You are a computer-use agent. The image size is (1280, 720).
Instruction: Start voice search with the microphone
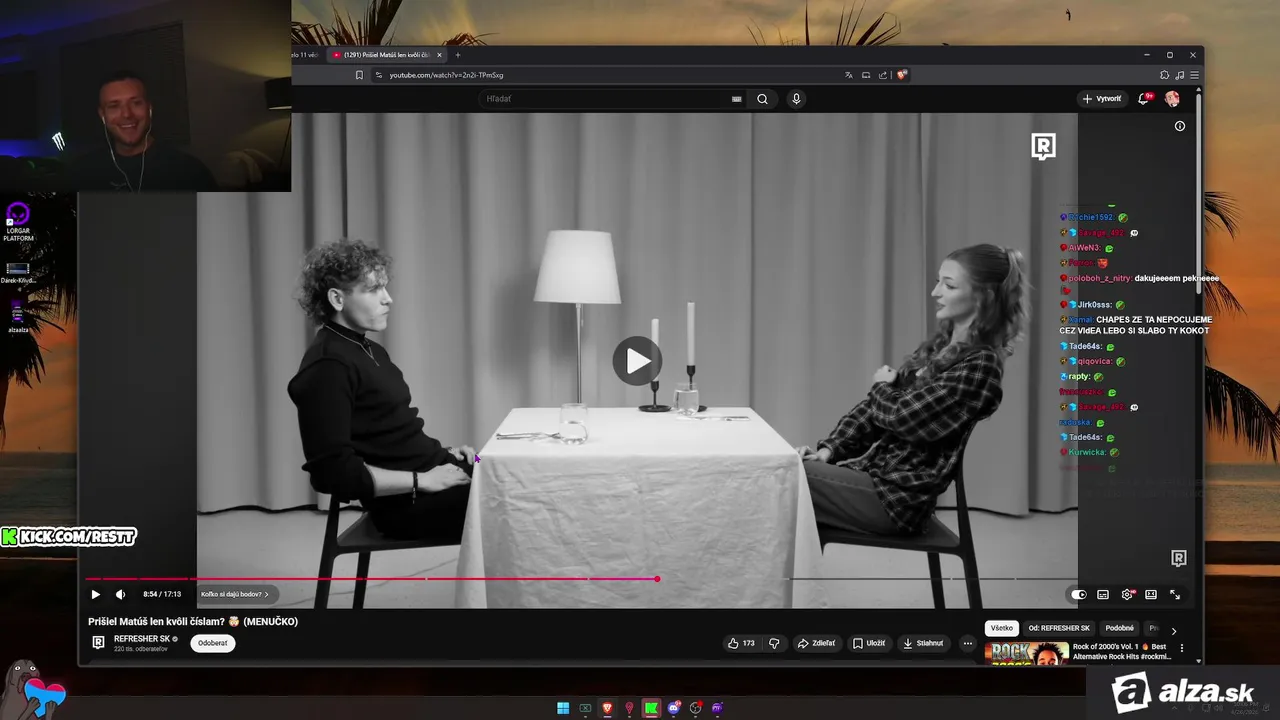[796, 99]
